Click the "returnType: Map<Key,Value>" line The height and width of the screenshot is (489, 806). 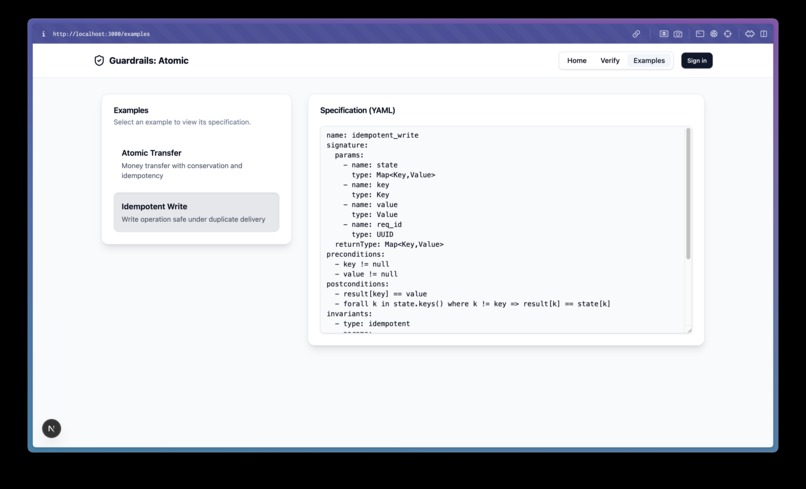pyautogui.click(x=389, y=244)
